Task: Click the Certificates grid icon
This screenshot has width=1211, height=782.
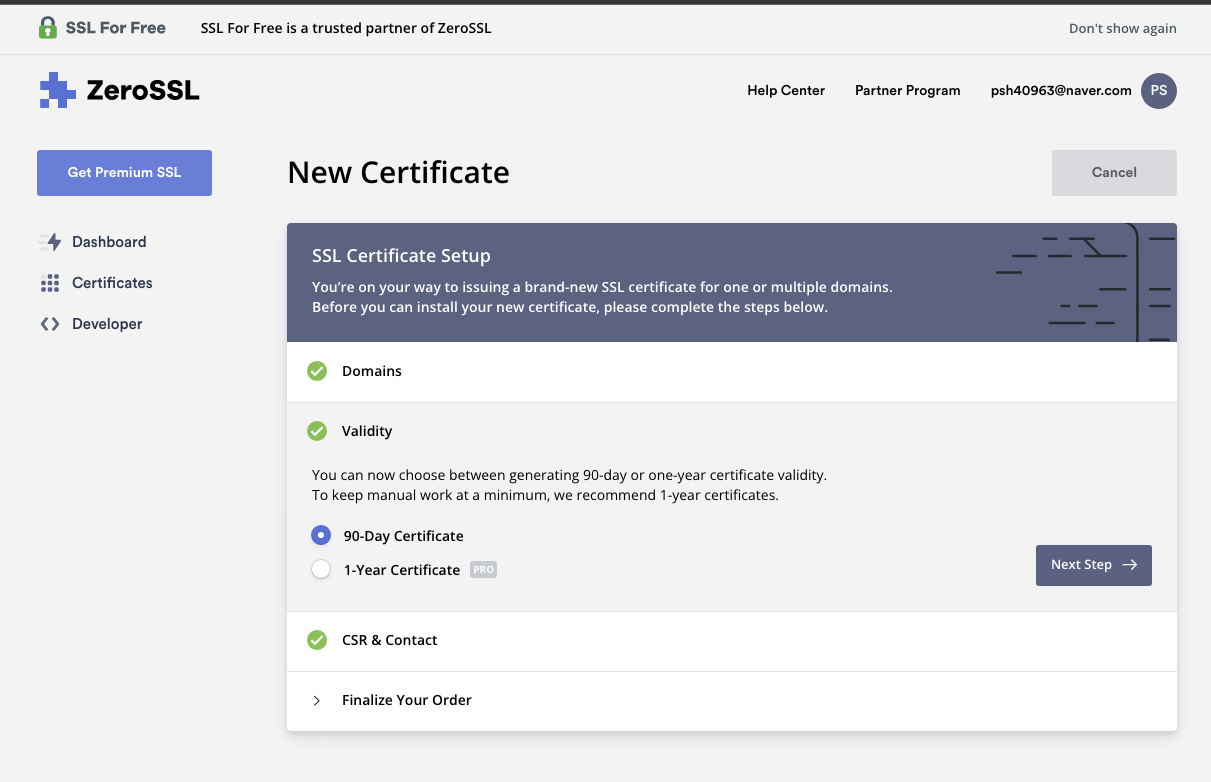Action: pos(50,283)
